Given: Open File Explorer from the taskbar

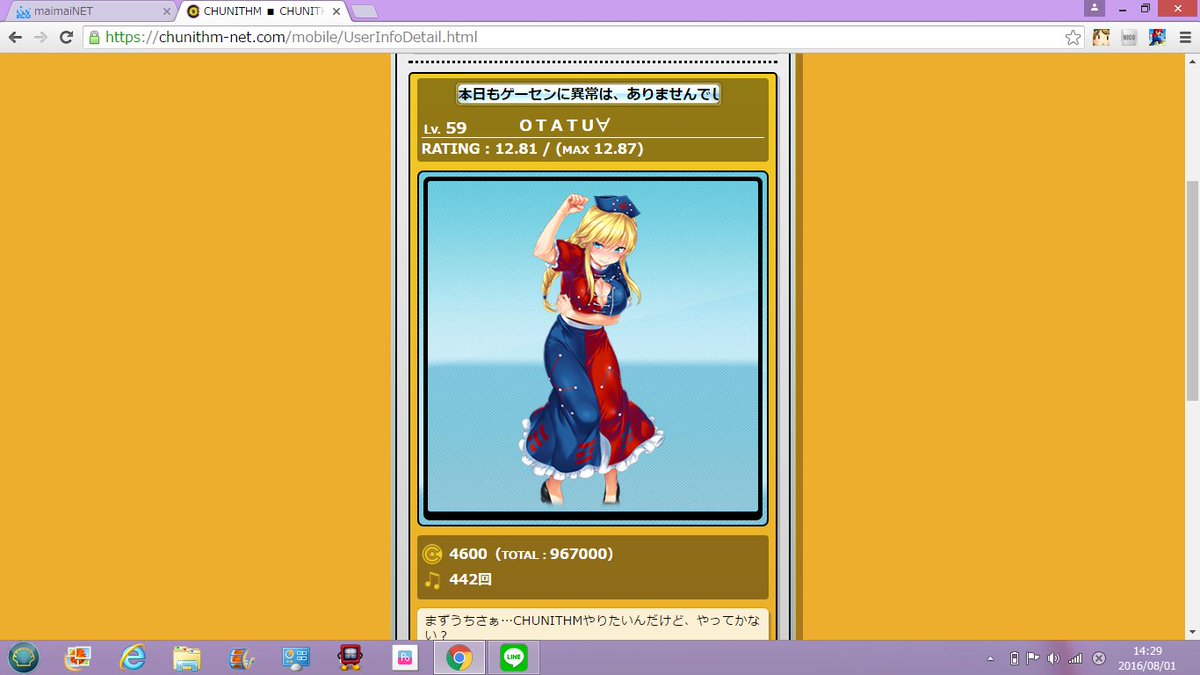Looking at the screenshot, I should [186, 657].
